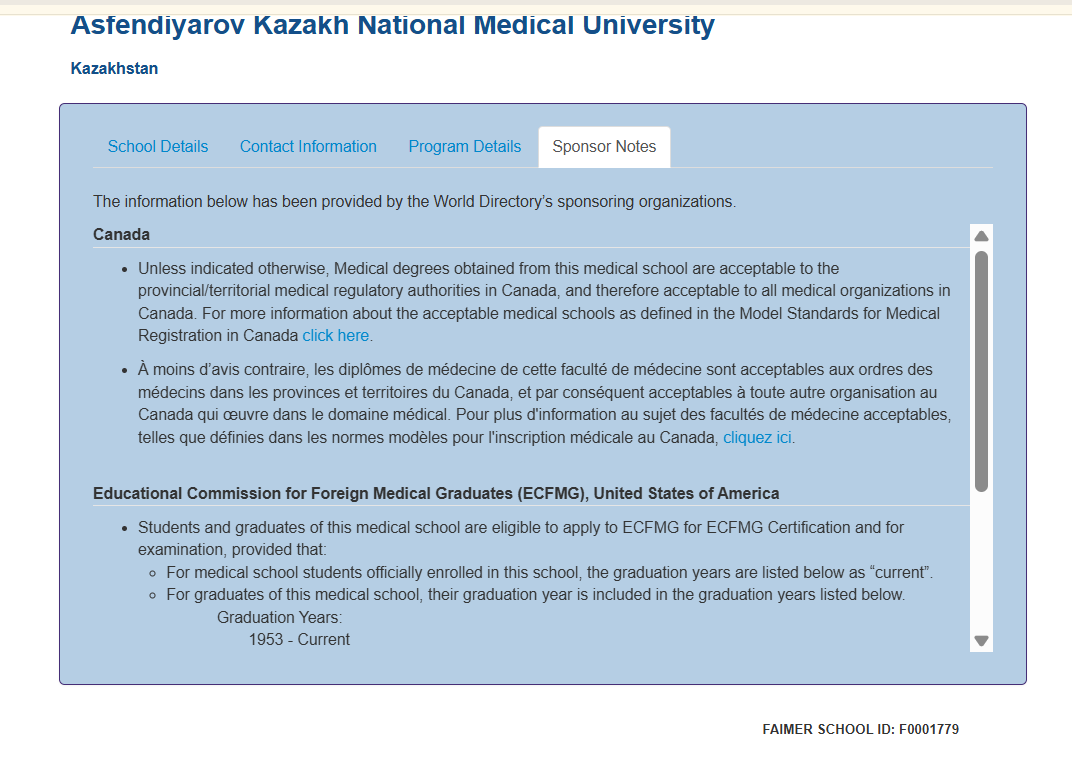Click the 'Kazakhstan' country label
The width and height of the screenshot is (1072, 759).
[114, 68]
